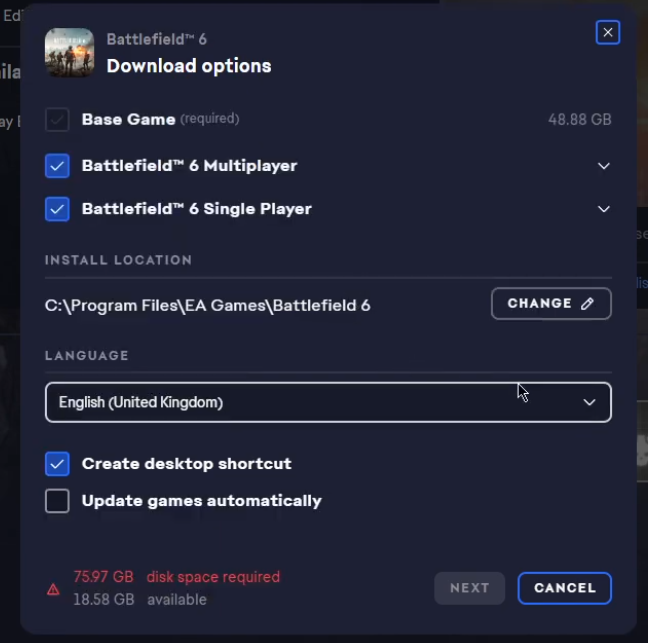Click the 48.88 GB base game size
648x643 pixels.
tap(579, 120)
